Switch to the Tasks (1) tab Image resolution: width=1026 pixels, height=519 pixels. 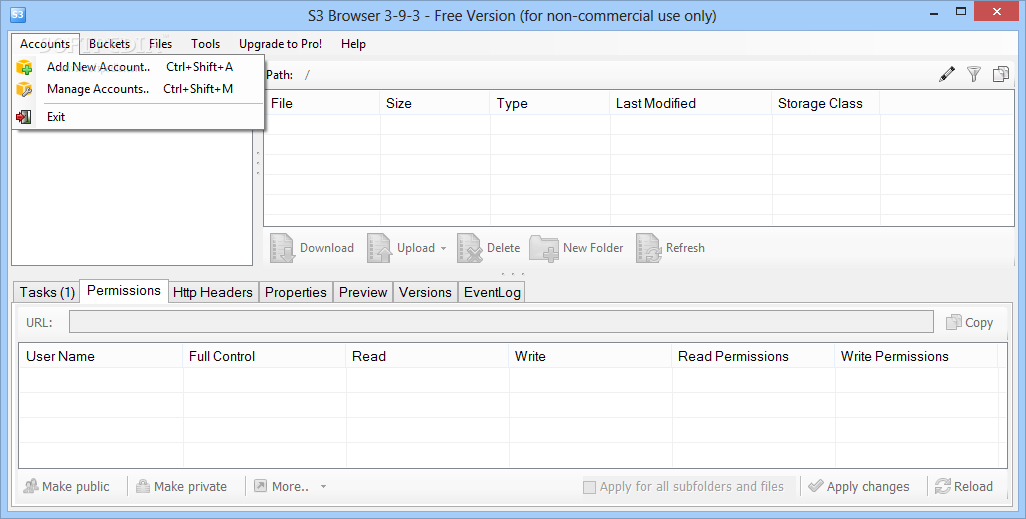point(46,293)
